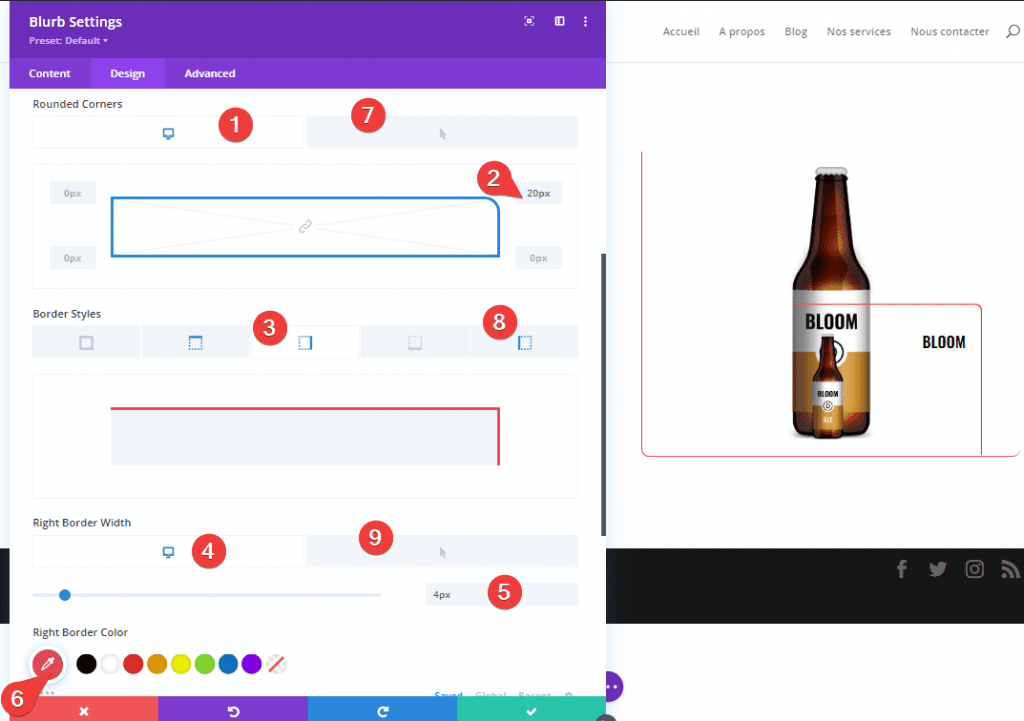Click the settings panel vertical scrollbar
This screenshot has height=721, width=1024.
coord(603,394)
